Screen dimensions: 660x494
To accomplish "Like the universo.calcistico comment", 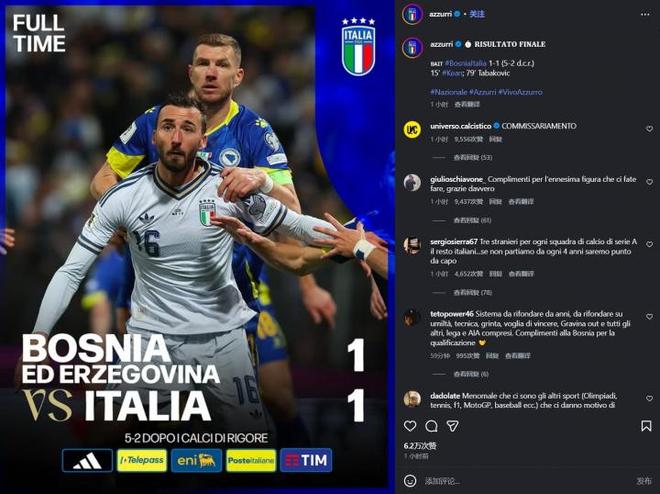I will tap(649, 129).
